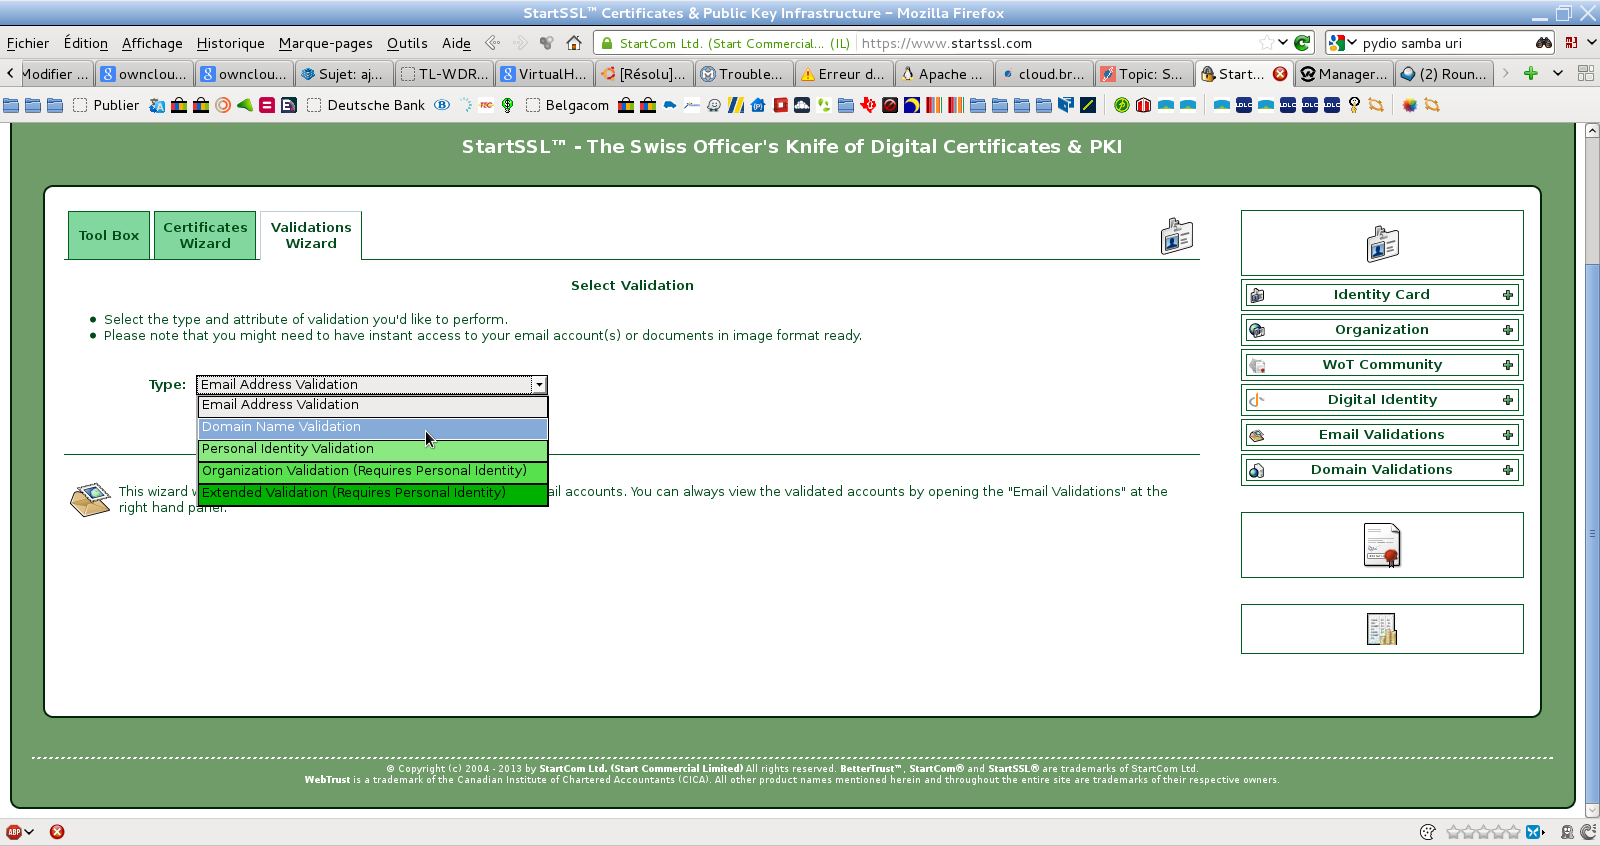Switch to the Manager... browser tab
Viewport: 1600px width, 846px height.
click(x=1344, y=74)
